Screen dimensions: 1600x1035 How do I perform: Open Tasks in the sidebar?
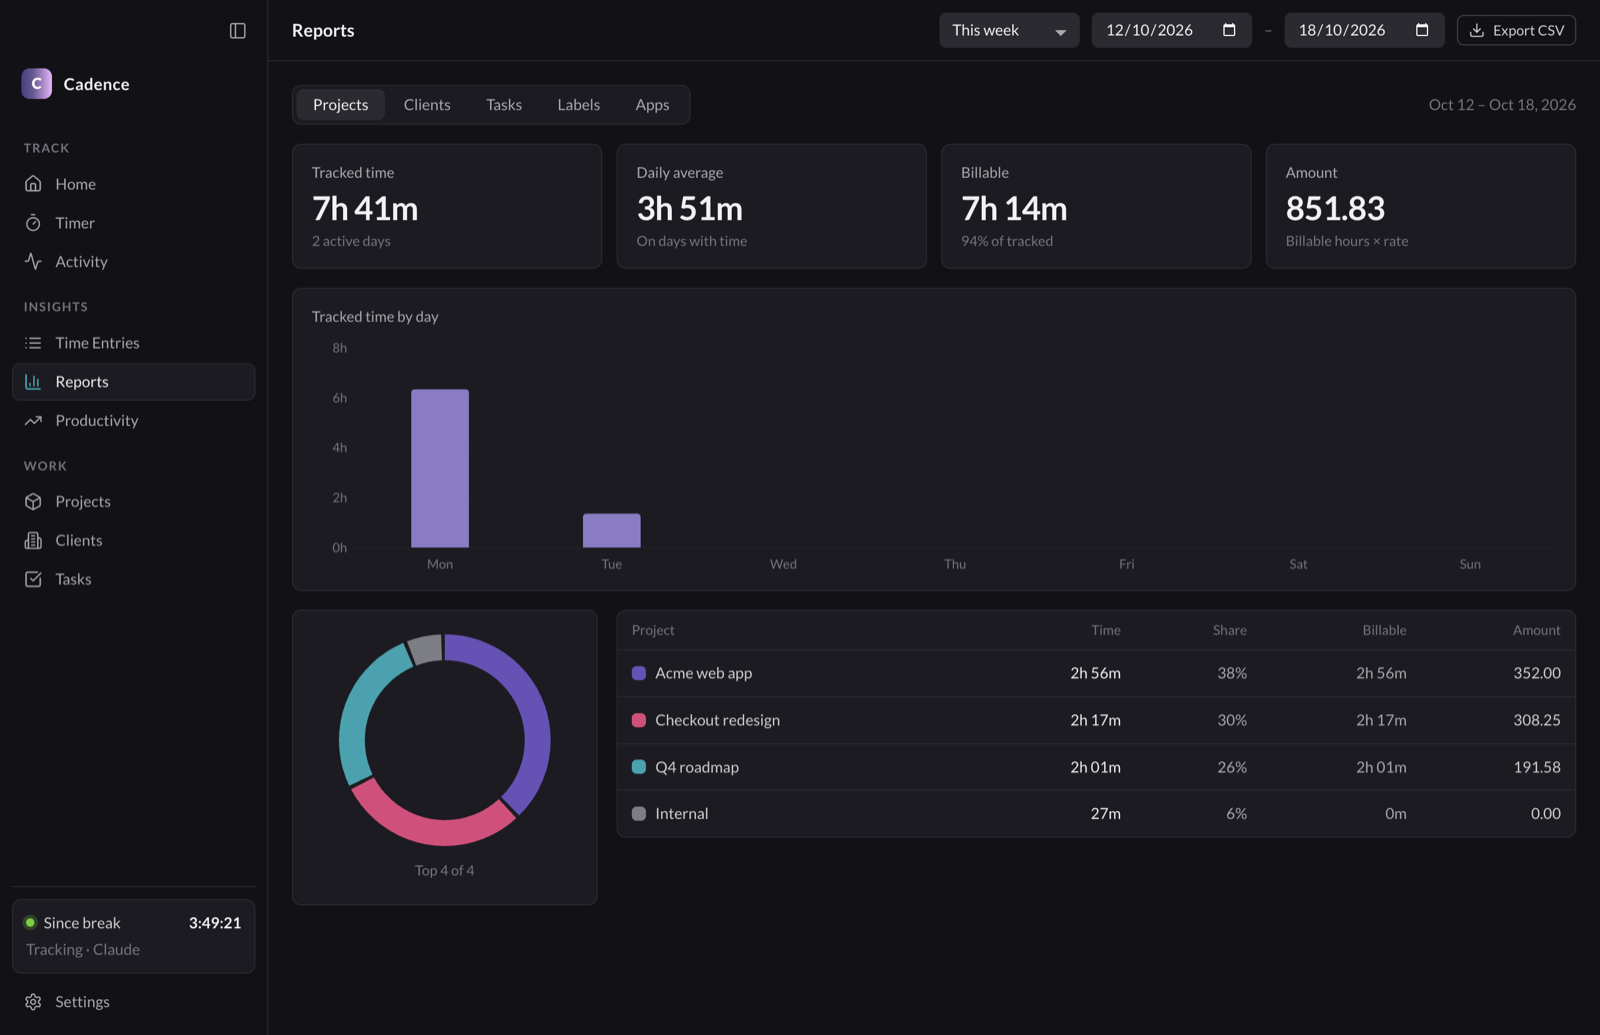pyautogui.click(x=133, y=580)
